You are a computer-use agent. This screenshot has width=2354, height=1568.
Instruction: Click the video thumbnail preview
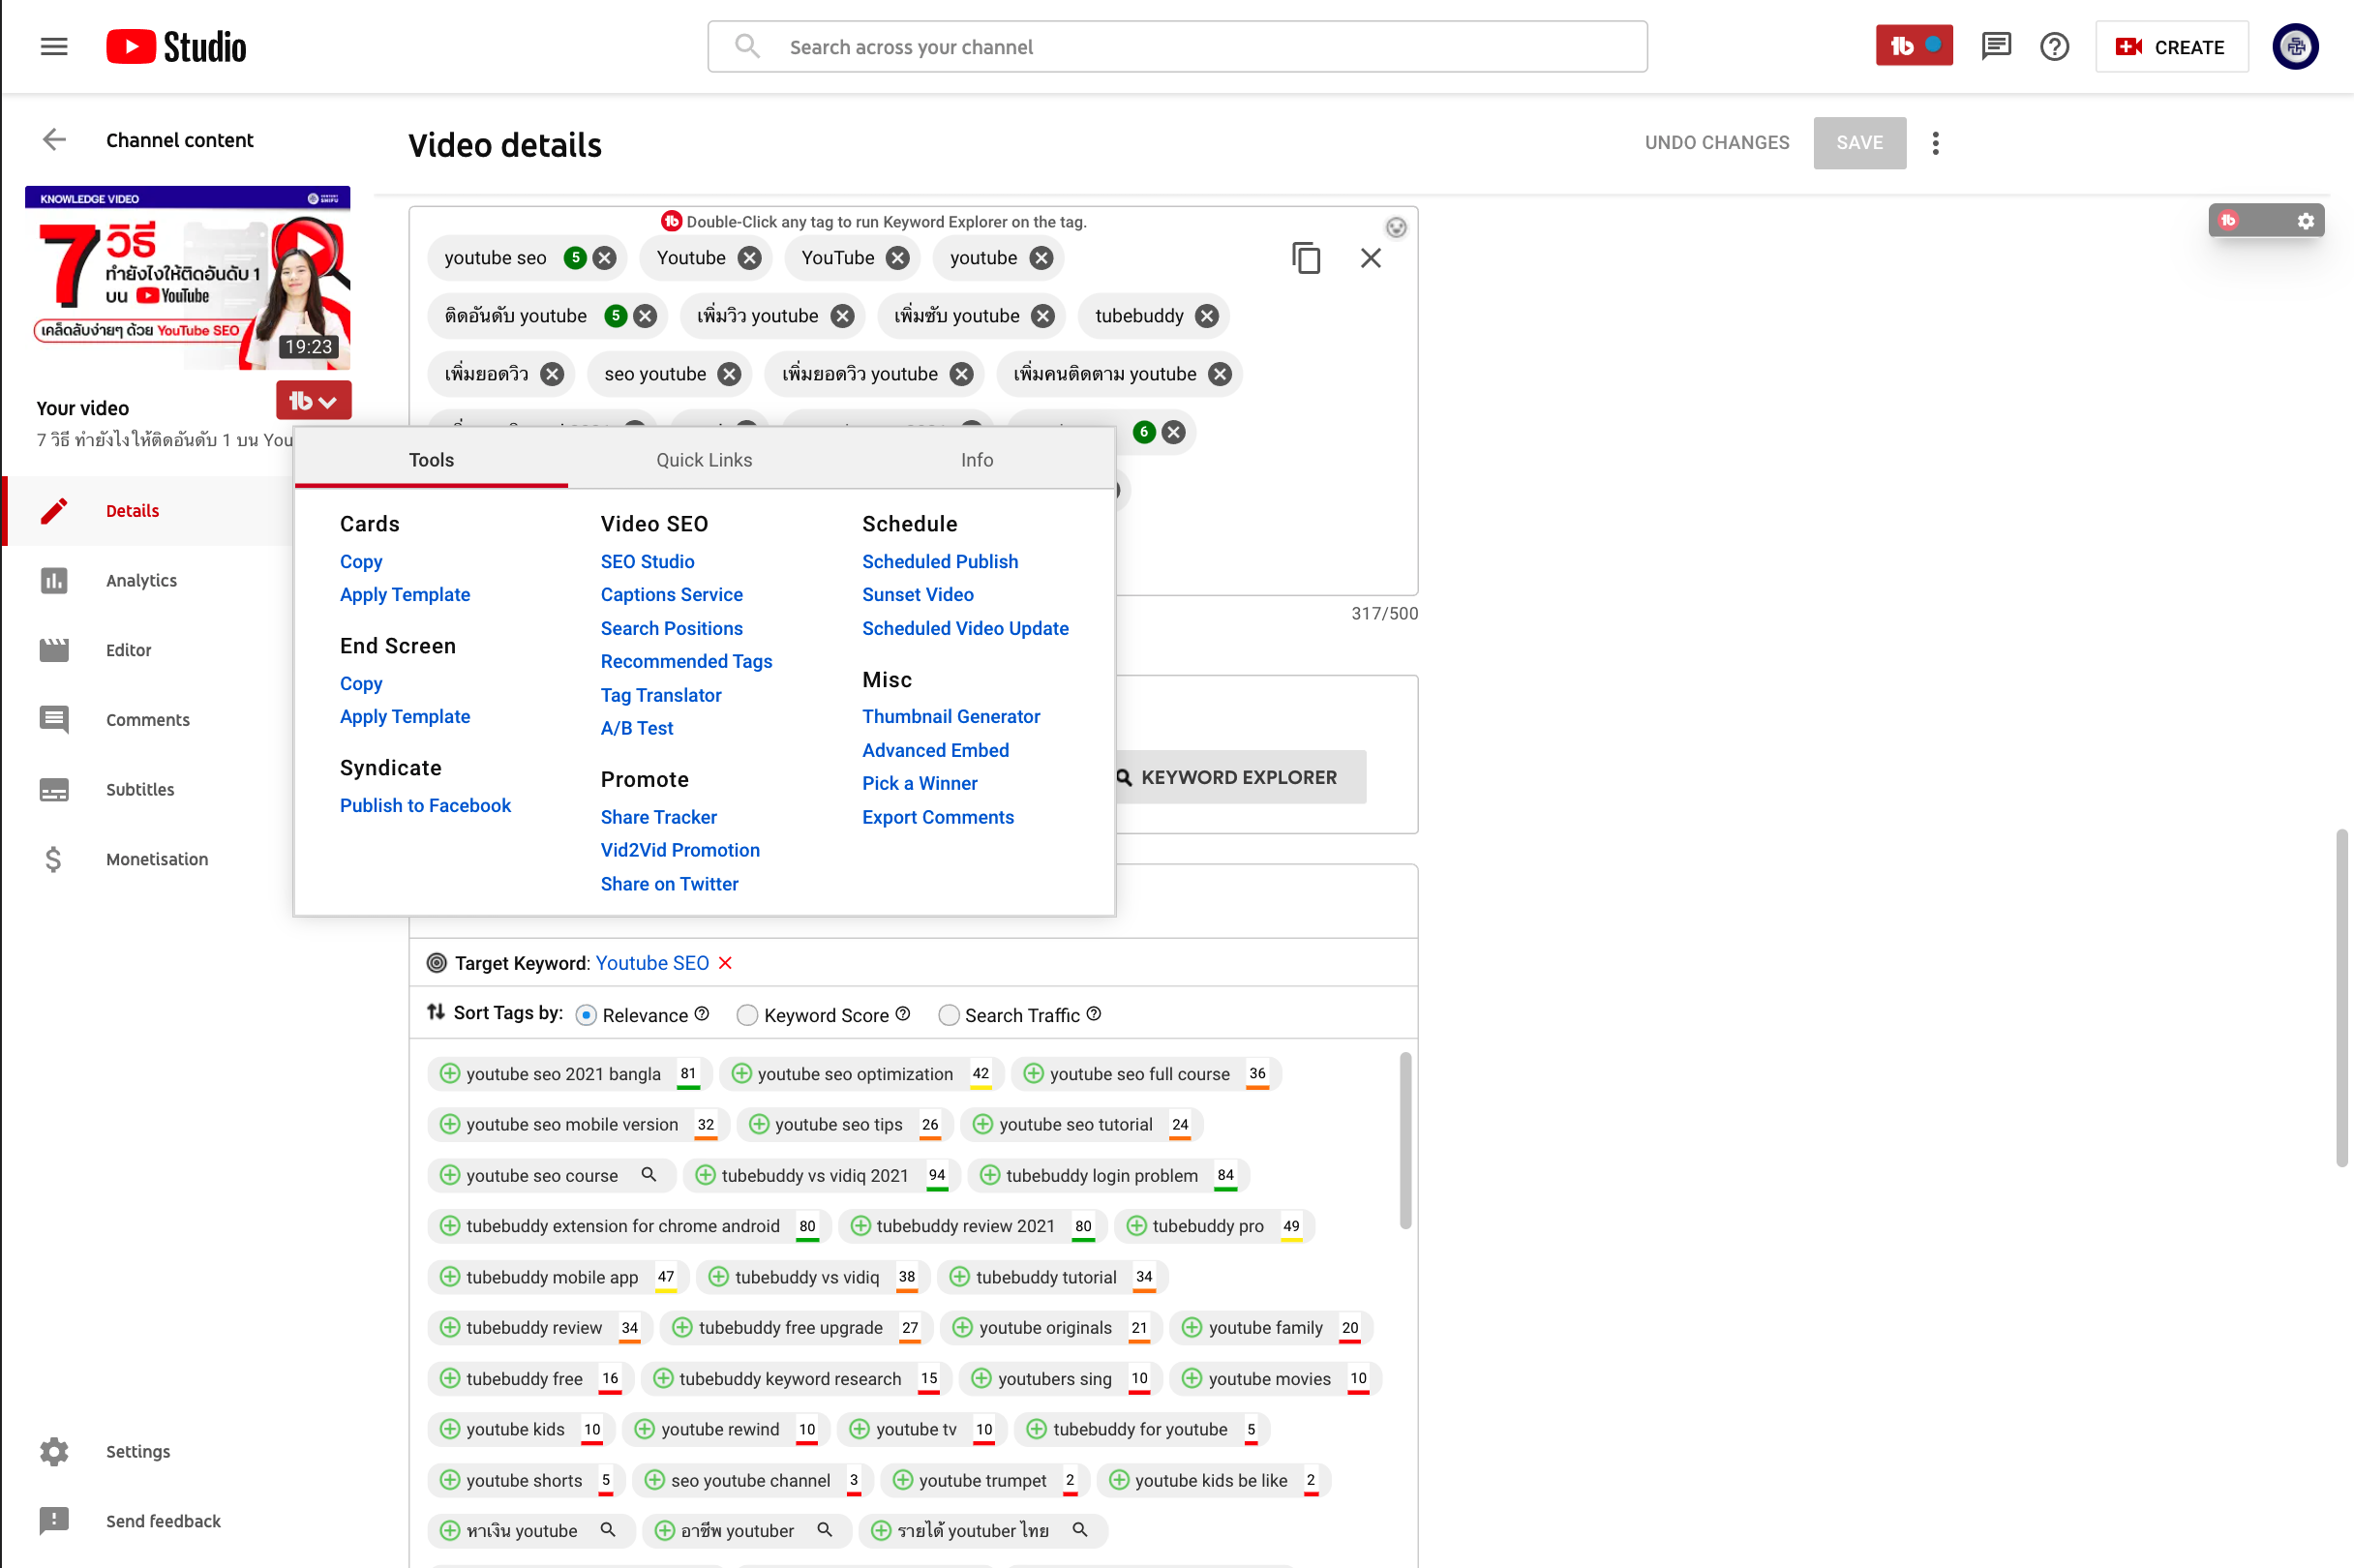click(x=187, y=278)
